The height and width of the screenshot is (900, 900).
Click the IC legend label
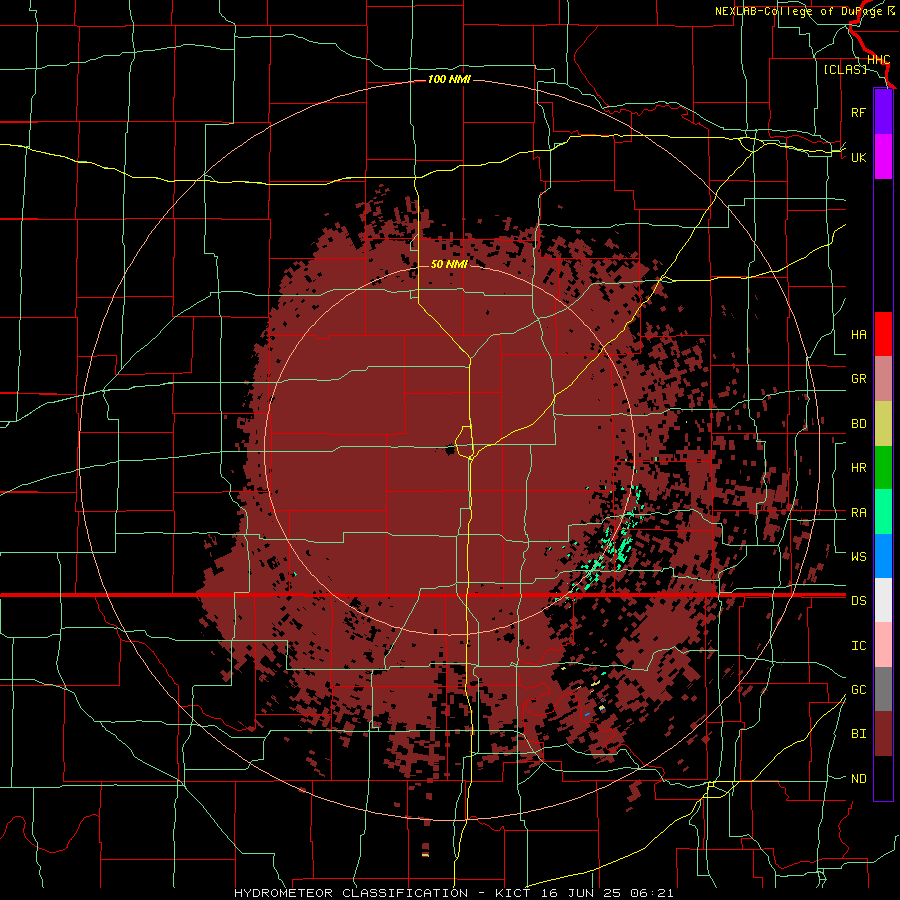tap(859, 646)
